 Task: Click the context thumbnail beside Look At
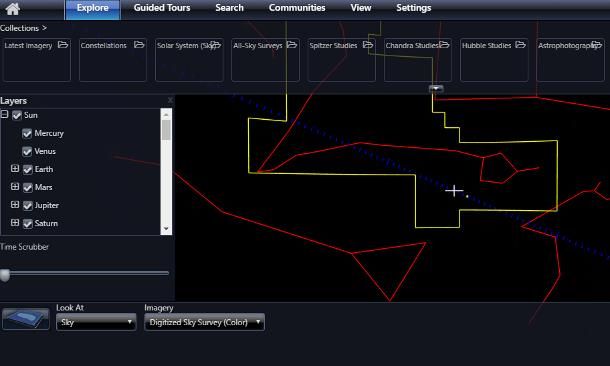(26, 319)
